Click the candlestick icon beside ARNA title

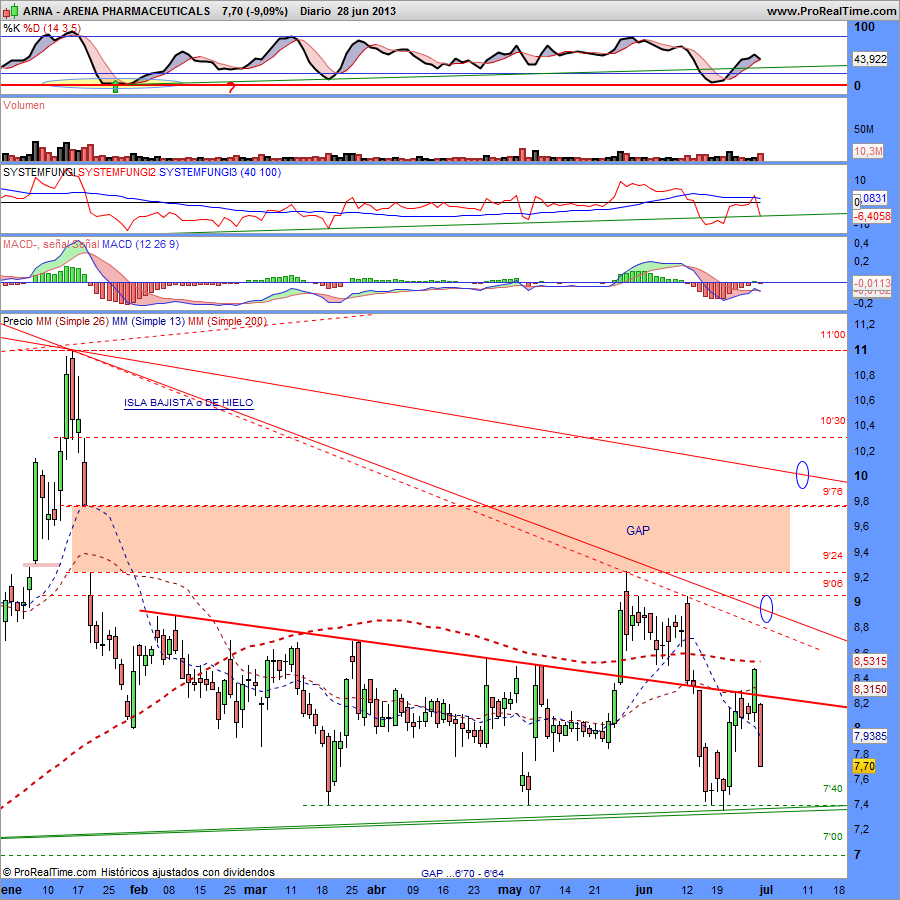click(x=11, y=11)
